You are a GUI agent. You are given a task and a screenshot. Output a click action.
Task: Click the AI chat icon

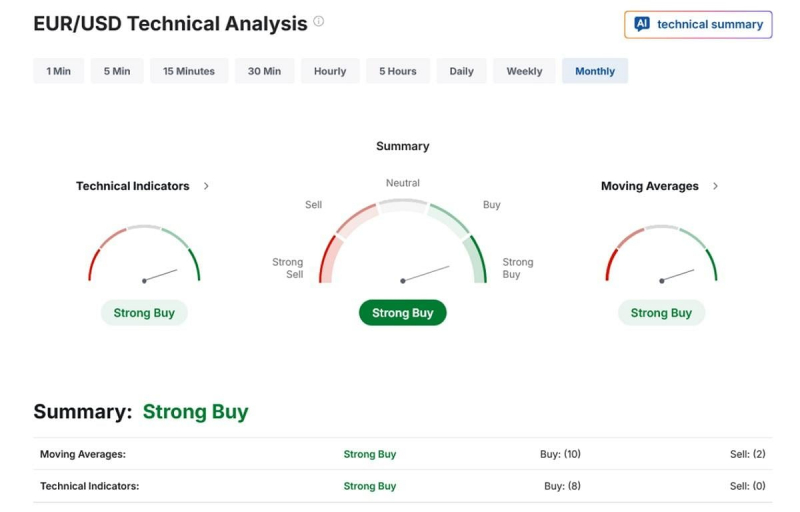(x=642, y=23)
